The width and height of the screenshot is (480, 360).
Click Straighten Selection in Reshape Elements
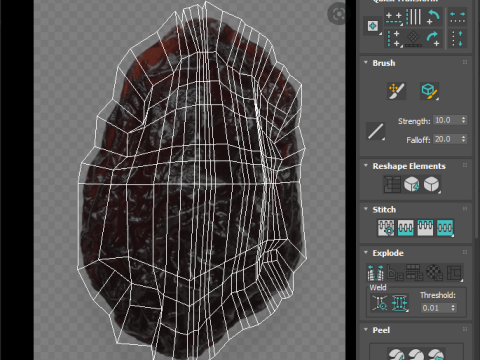[x=392, y=184]
